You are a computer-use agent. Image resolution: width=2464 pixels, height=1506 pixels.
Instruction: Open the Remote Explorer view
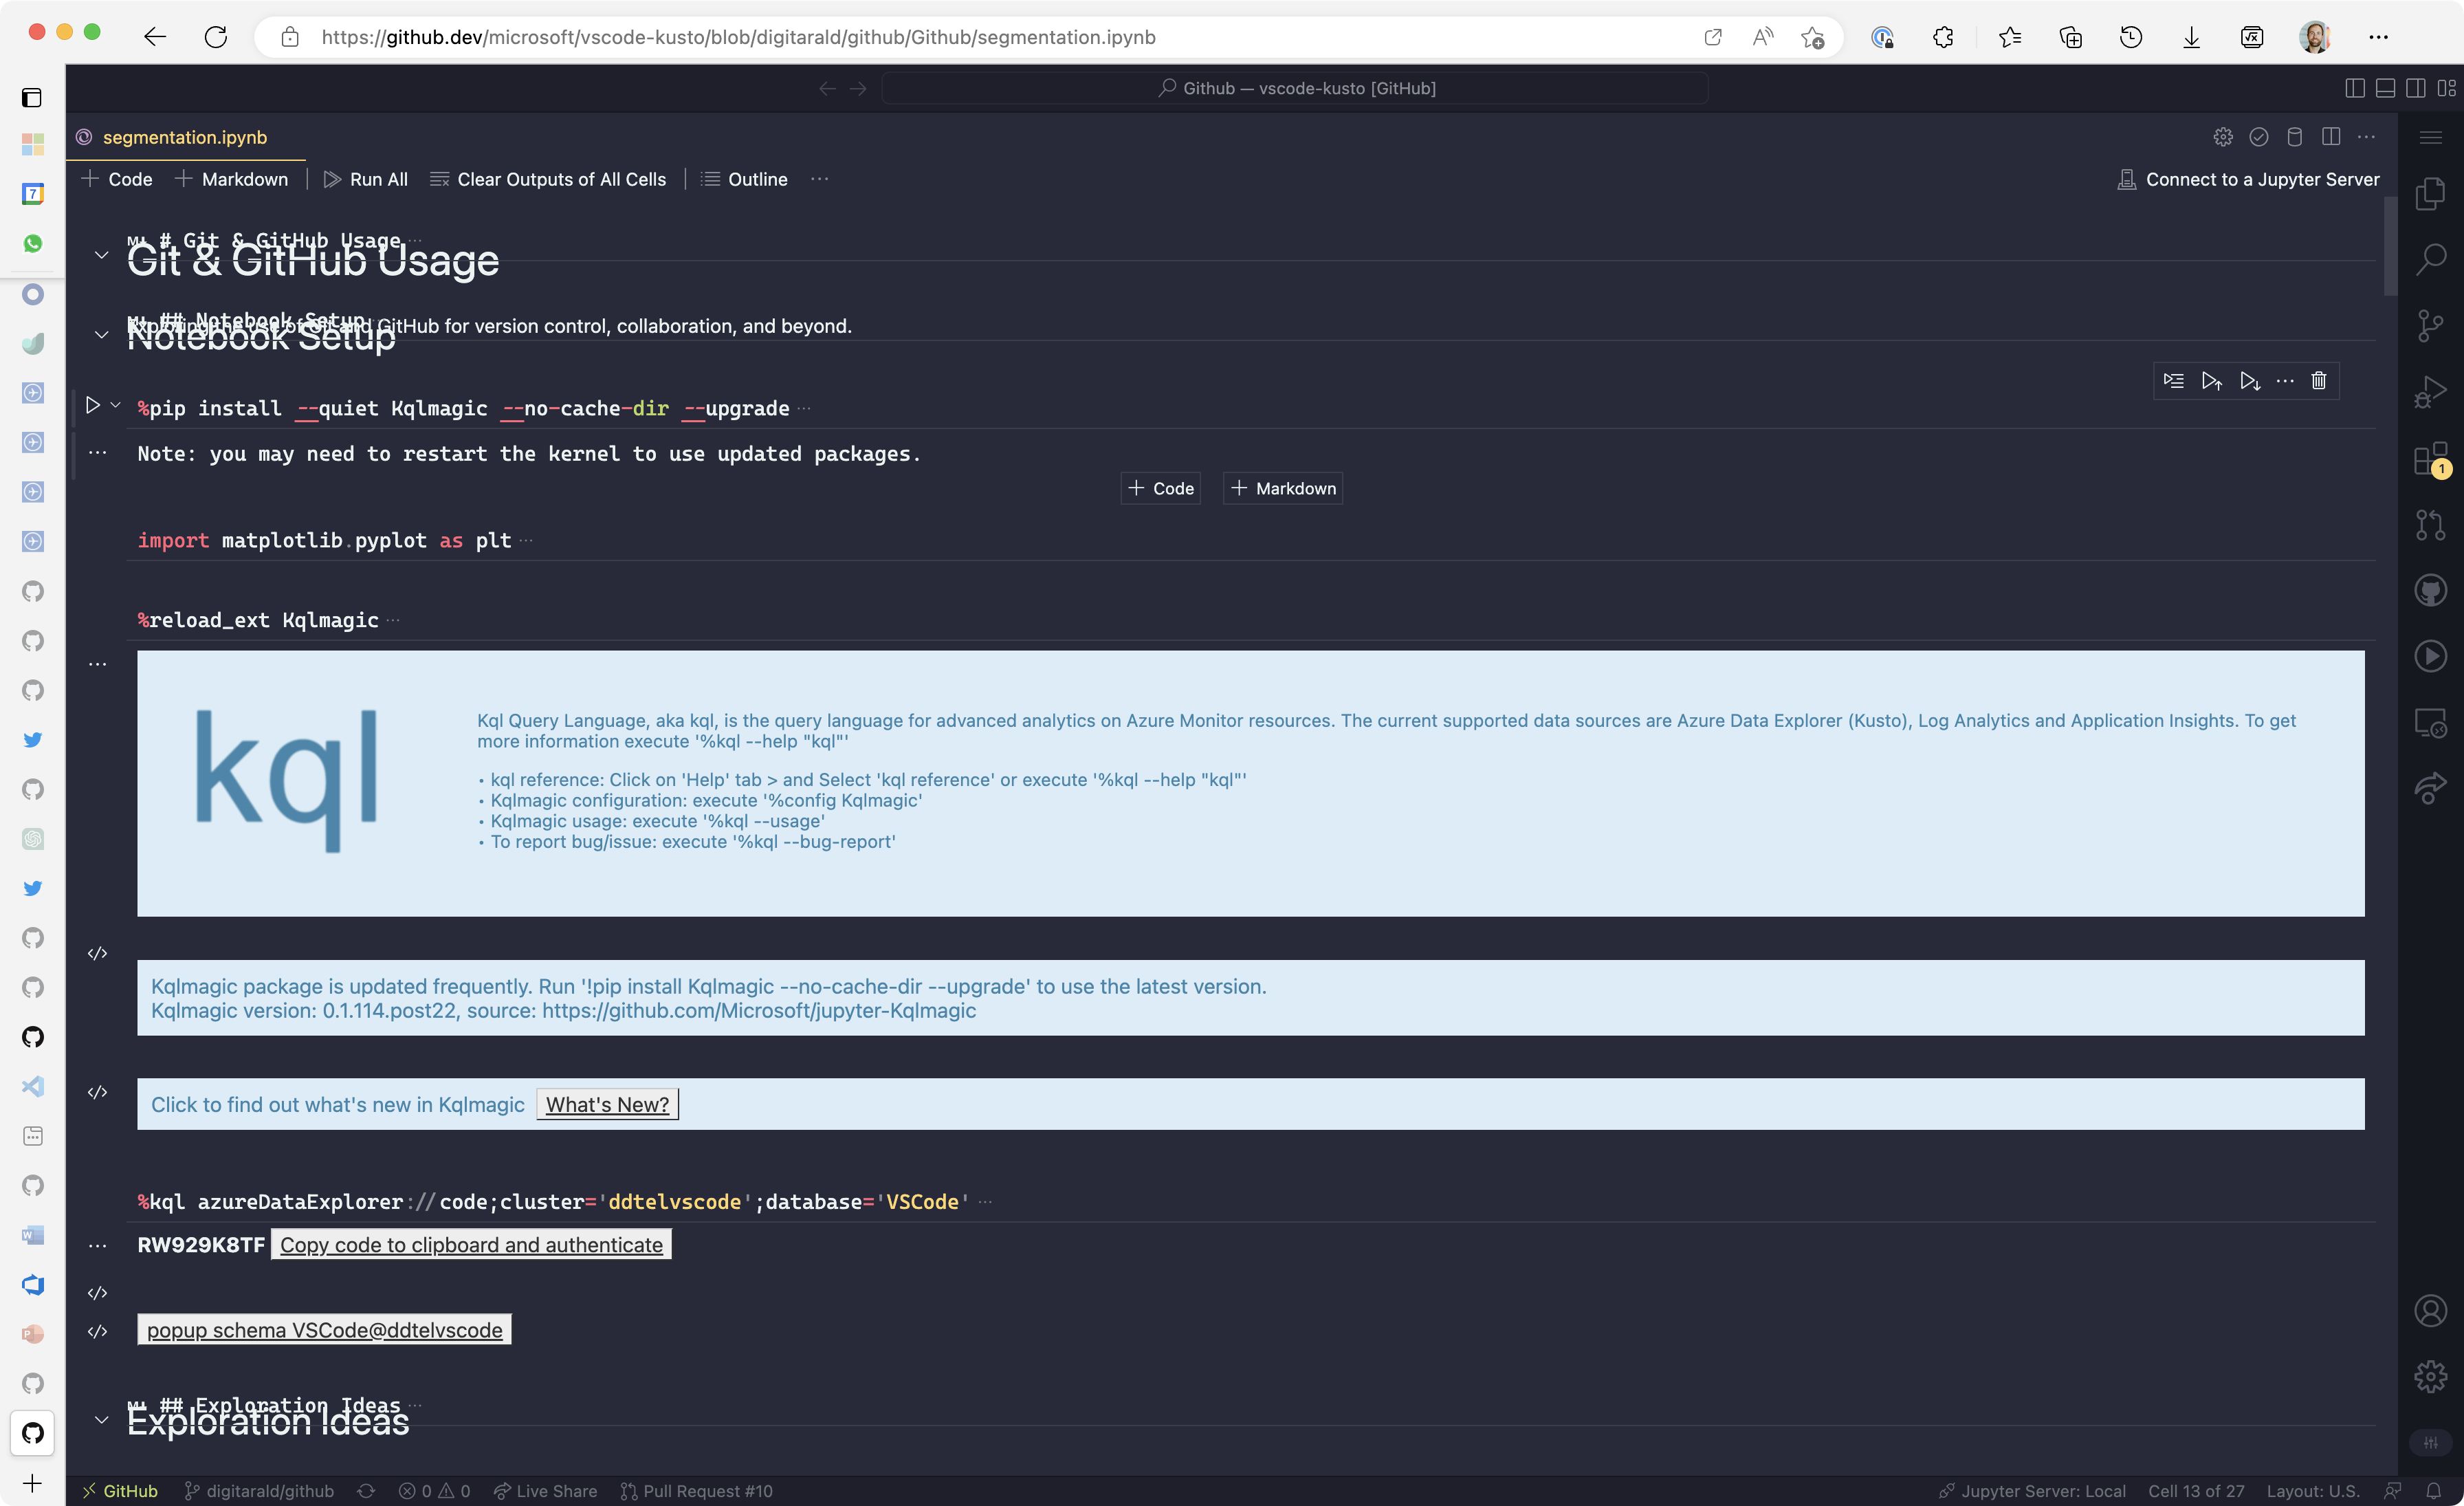click(x=2430, y=723)
